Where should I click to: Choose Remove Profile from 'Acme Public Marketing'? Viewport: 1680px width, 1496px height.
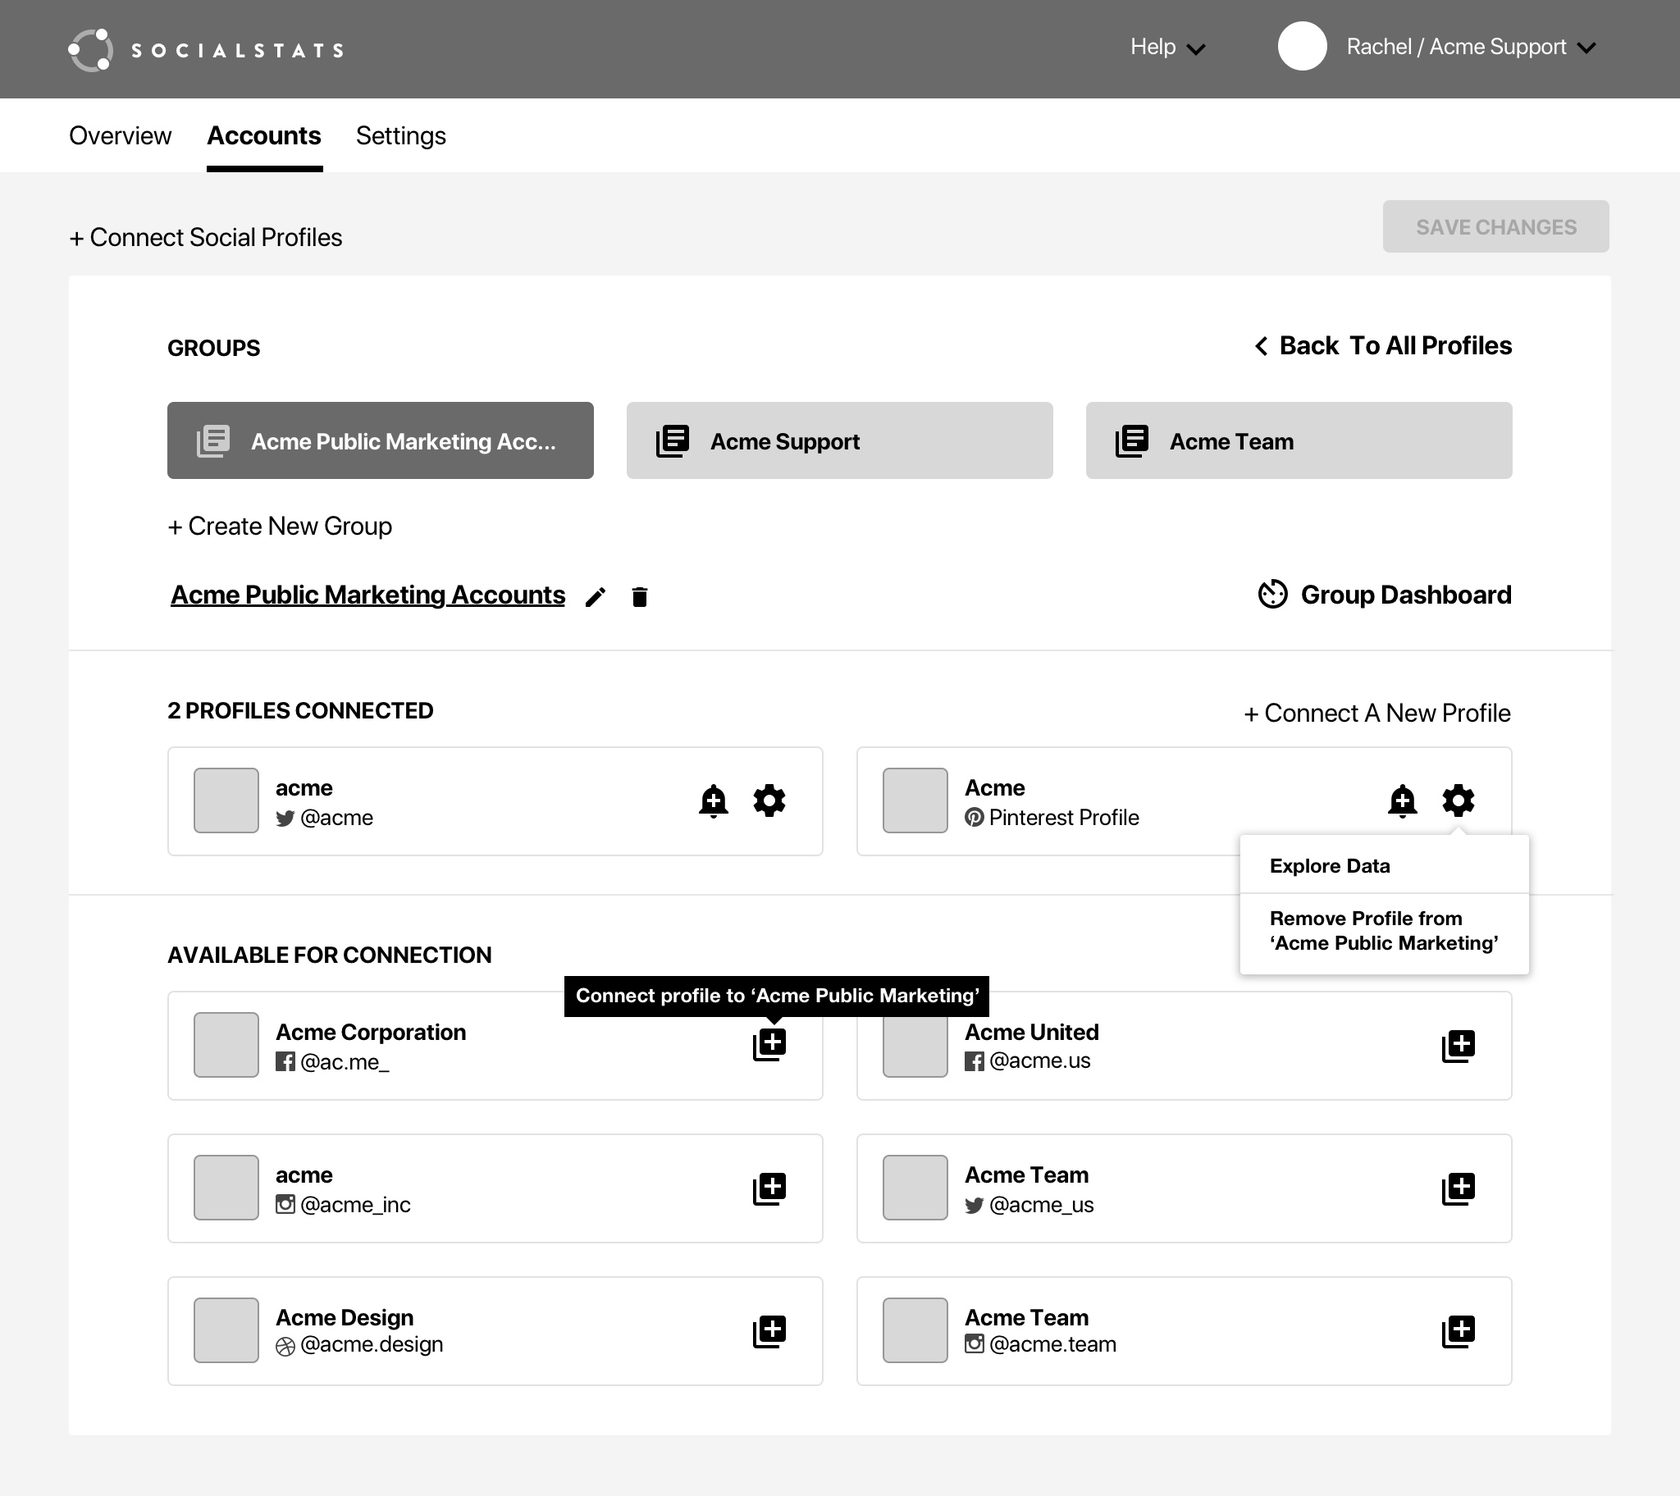(x=1383, y=931)
